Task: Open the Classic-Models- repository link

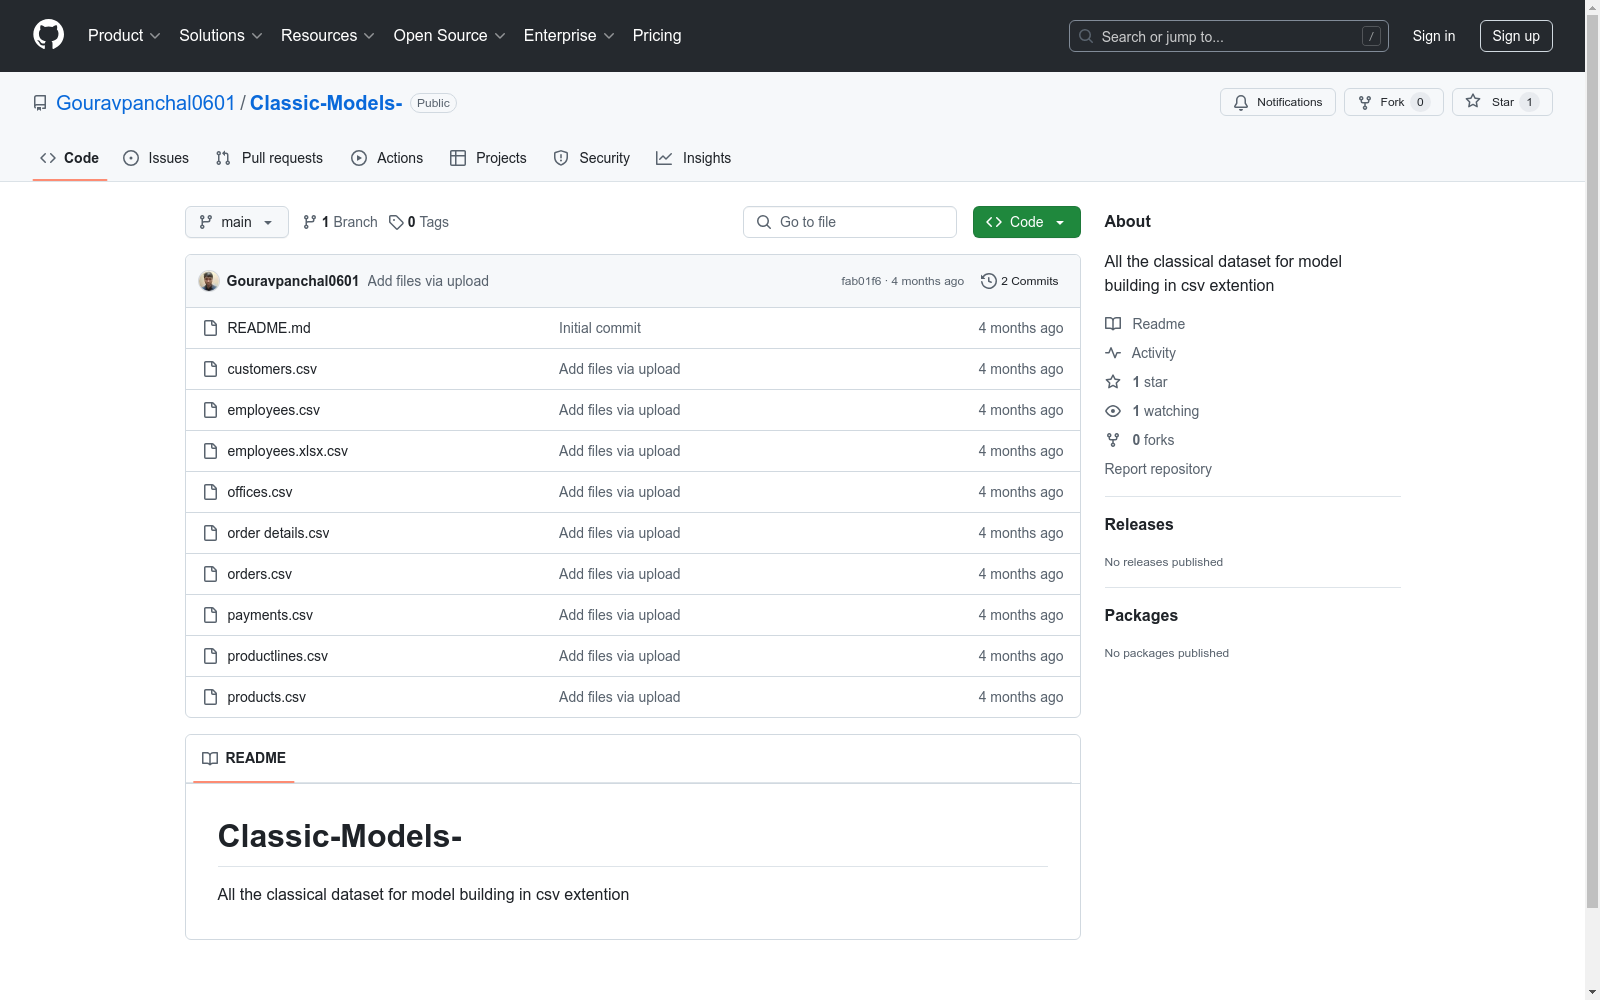Action: (x=326, y=103)
